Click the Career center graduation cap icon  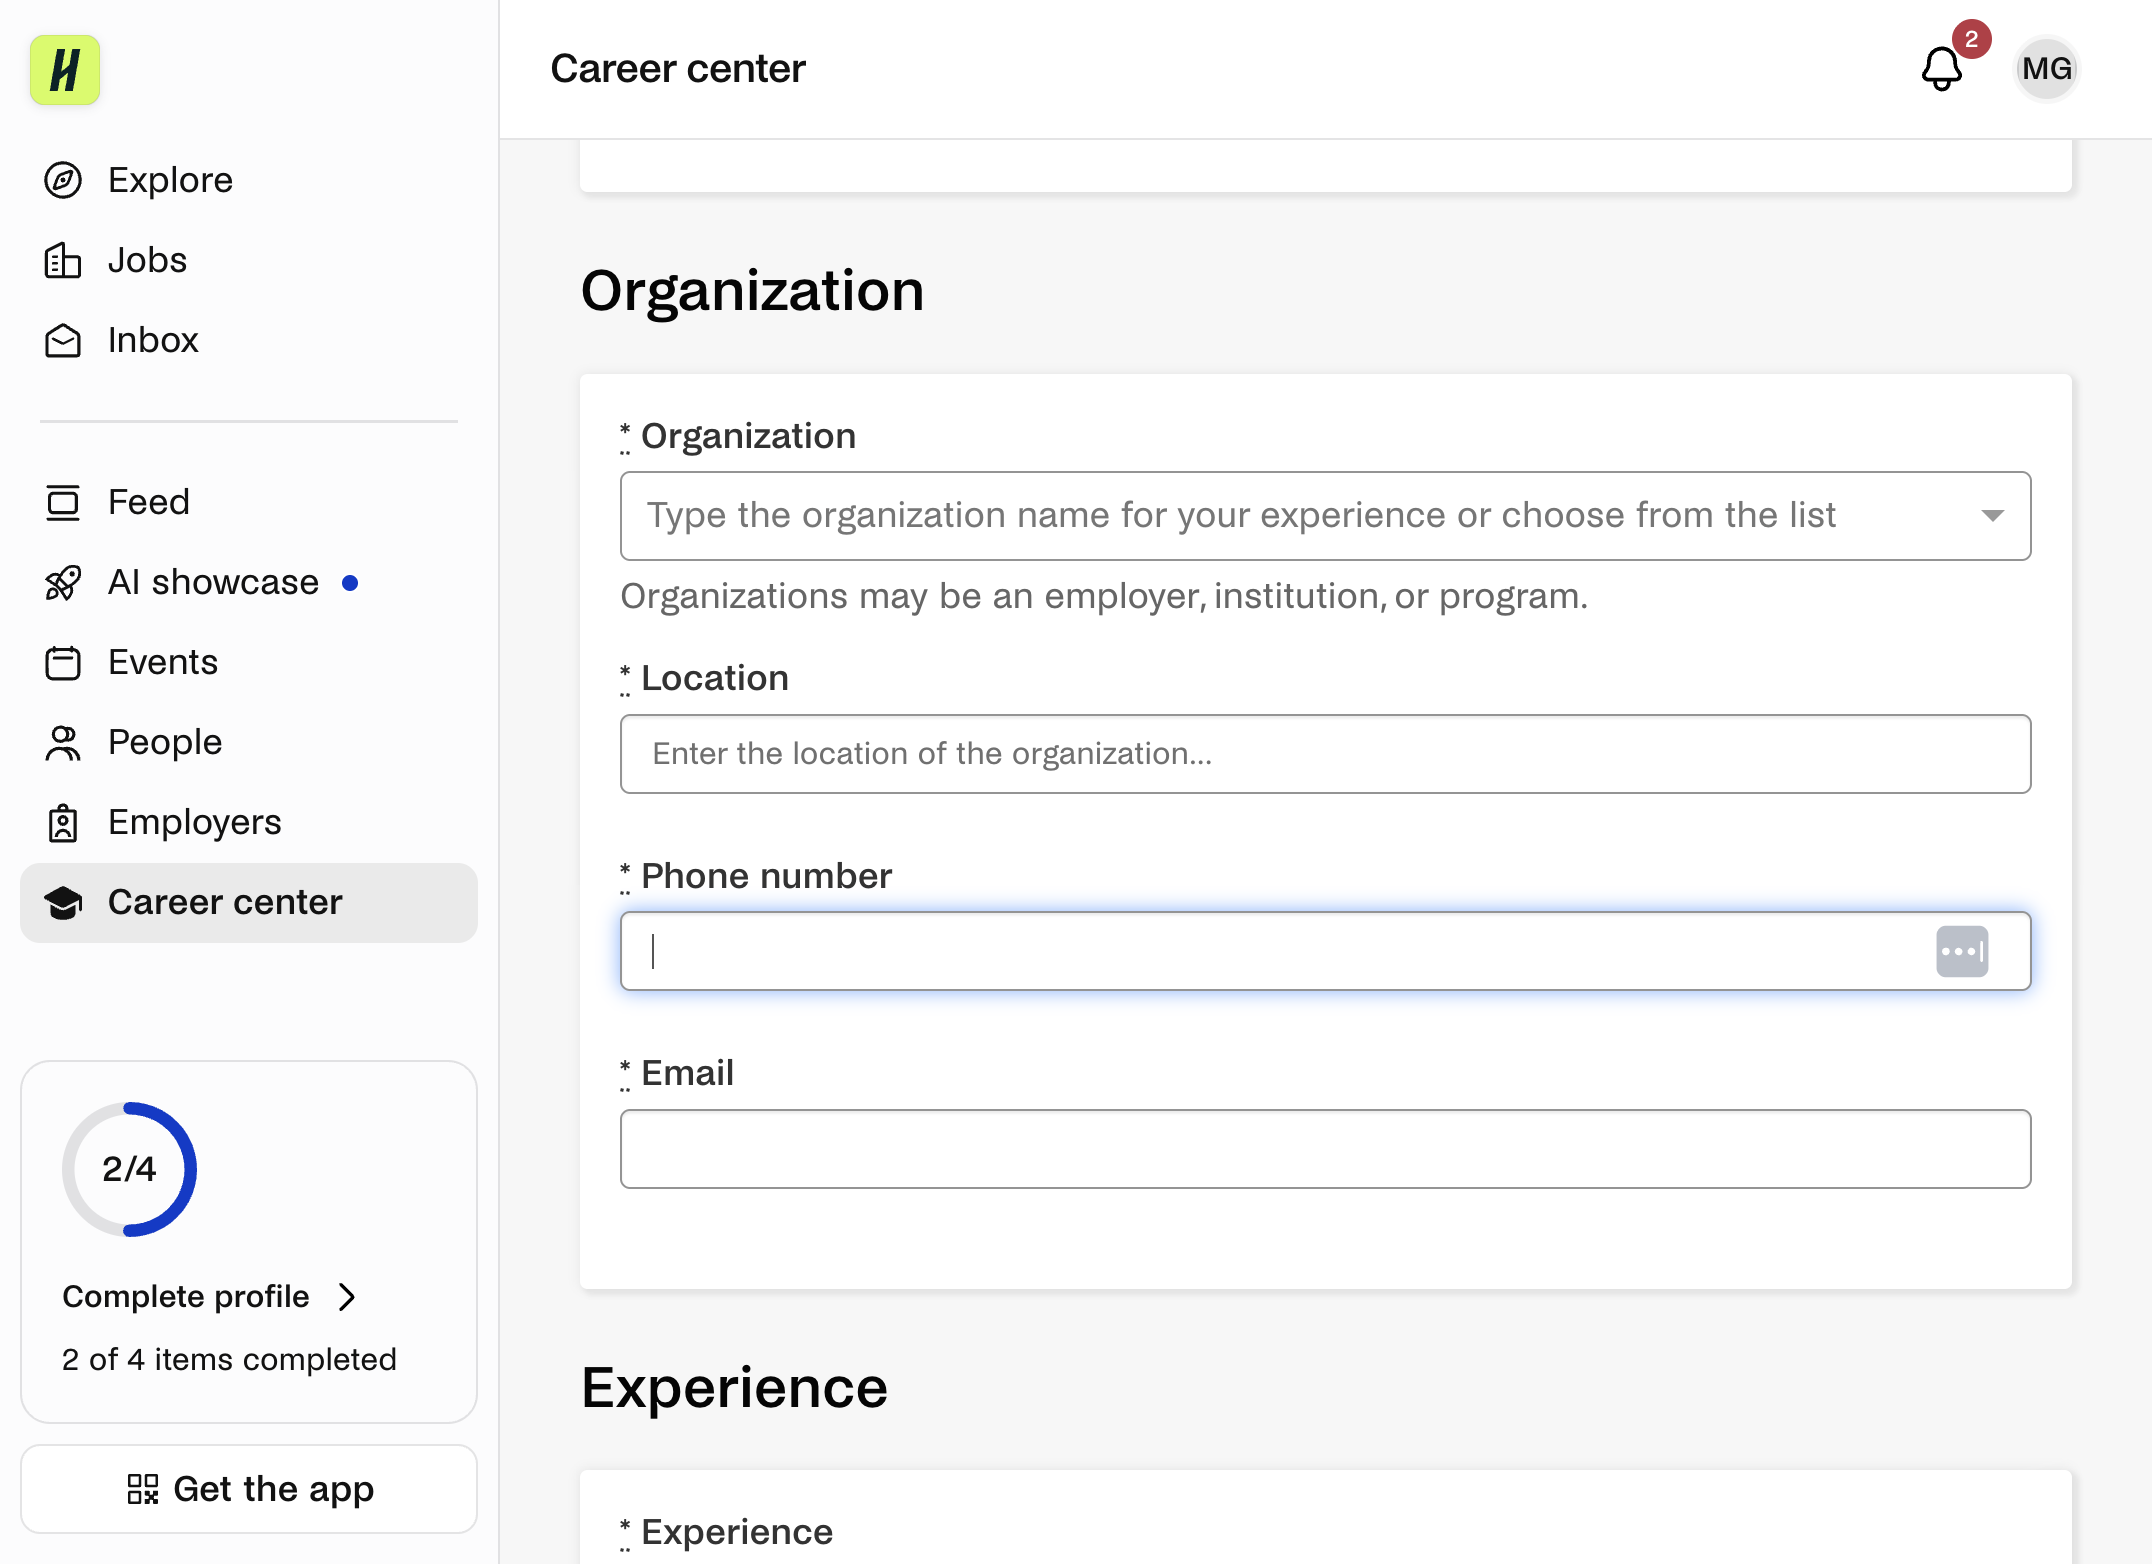63,902
